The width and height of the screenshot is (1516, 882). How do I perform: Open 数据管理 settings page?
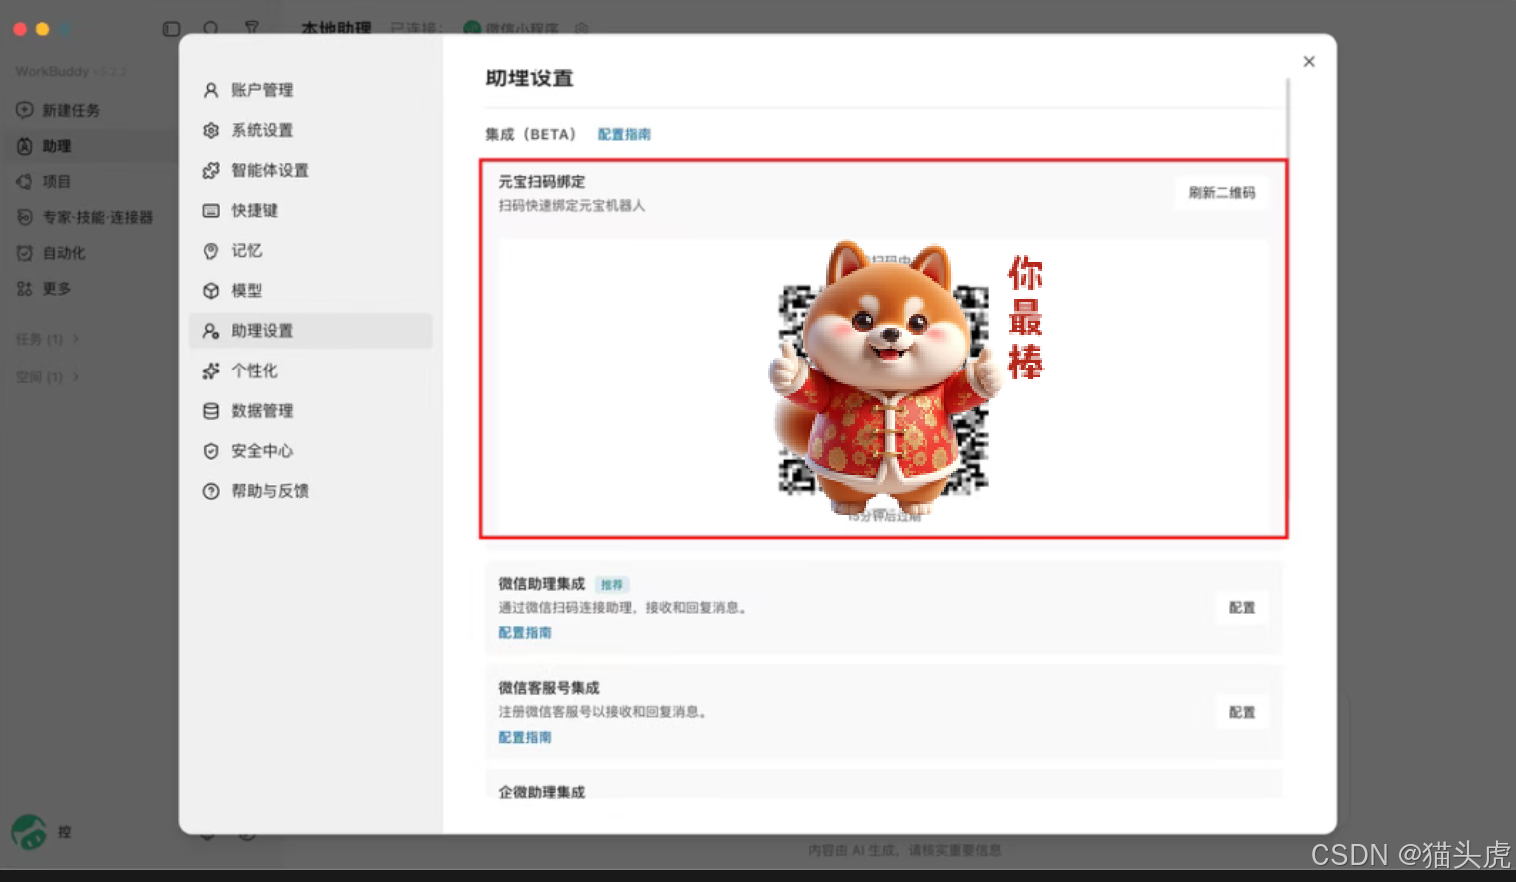click(x=310, y=411)
